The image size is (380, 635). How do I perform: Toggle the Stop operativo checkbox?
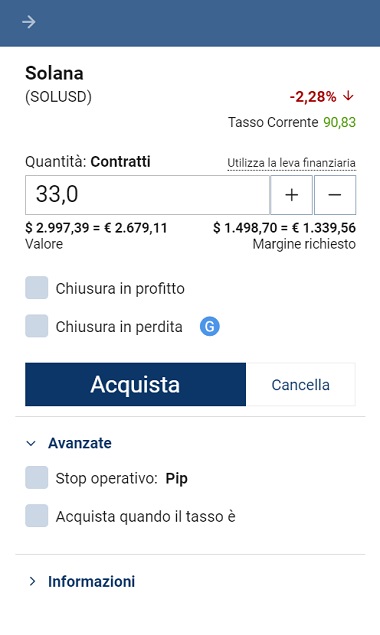click(x=36, y=477)
